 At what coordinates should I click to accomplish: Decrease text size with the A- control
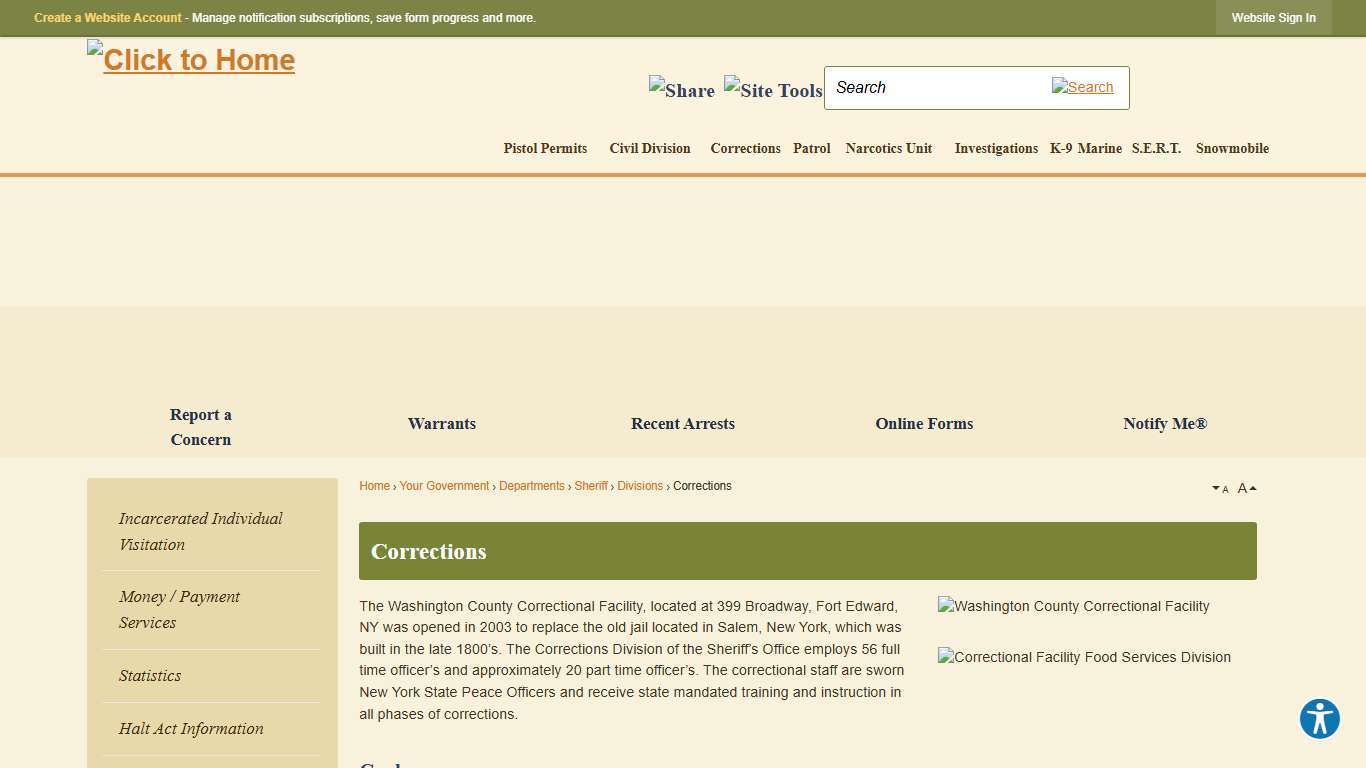click(1220, 488)
